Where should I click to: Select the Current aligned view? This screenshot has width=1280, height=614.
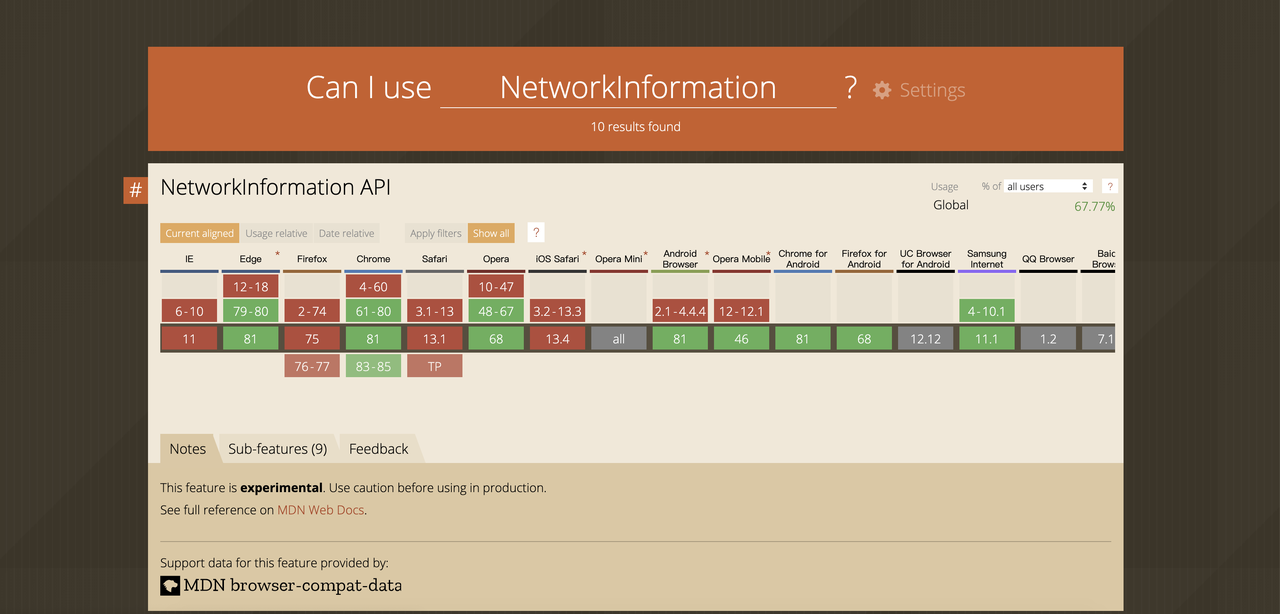199,233
